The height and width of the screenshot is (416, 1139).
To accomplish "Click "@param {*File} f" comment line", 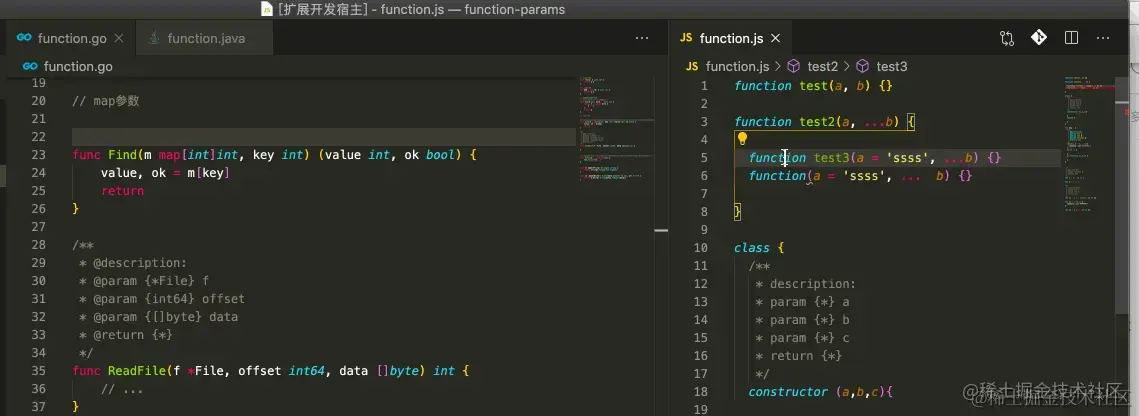I will (144, 281).
